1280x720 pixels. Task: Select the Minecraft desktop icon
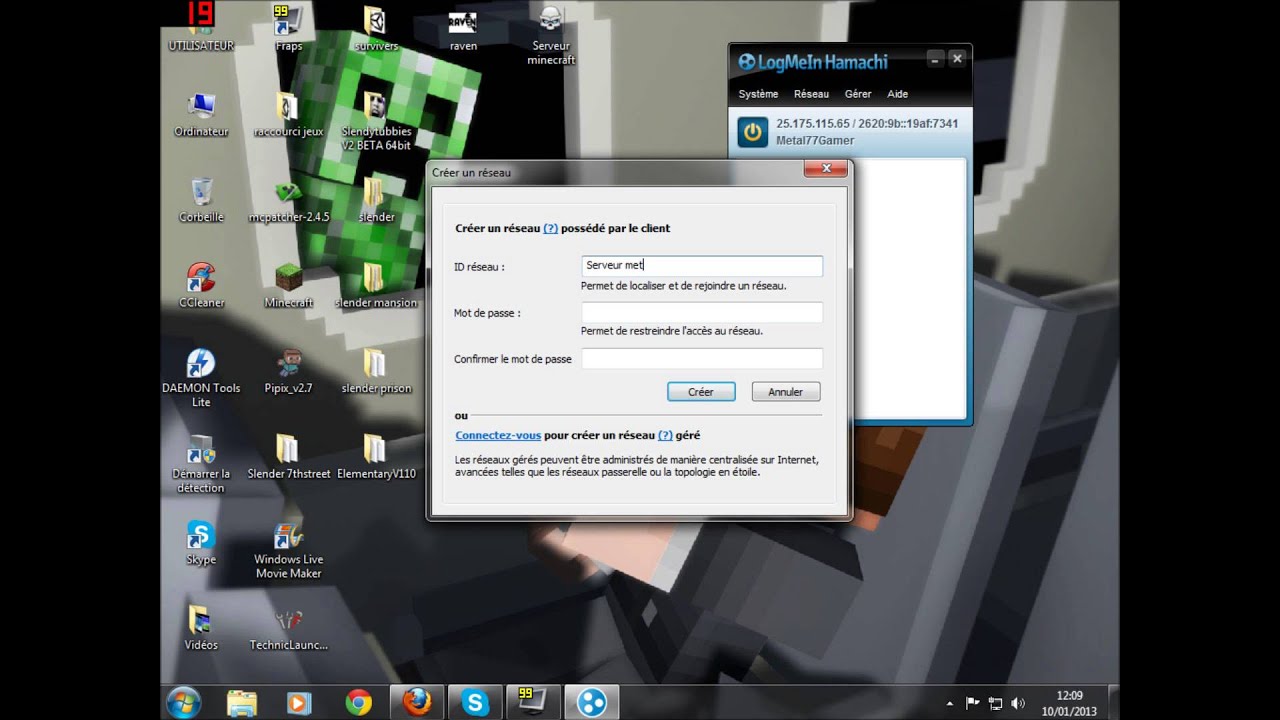pyautogui.click(x=288, y=286)
